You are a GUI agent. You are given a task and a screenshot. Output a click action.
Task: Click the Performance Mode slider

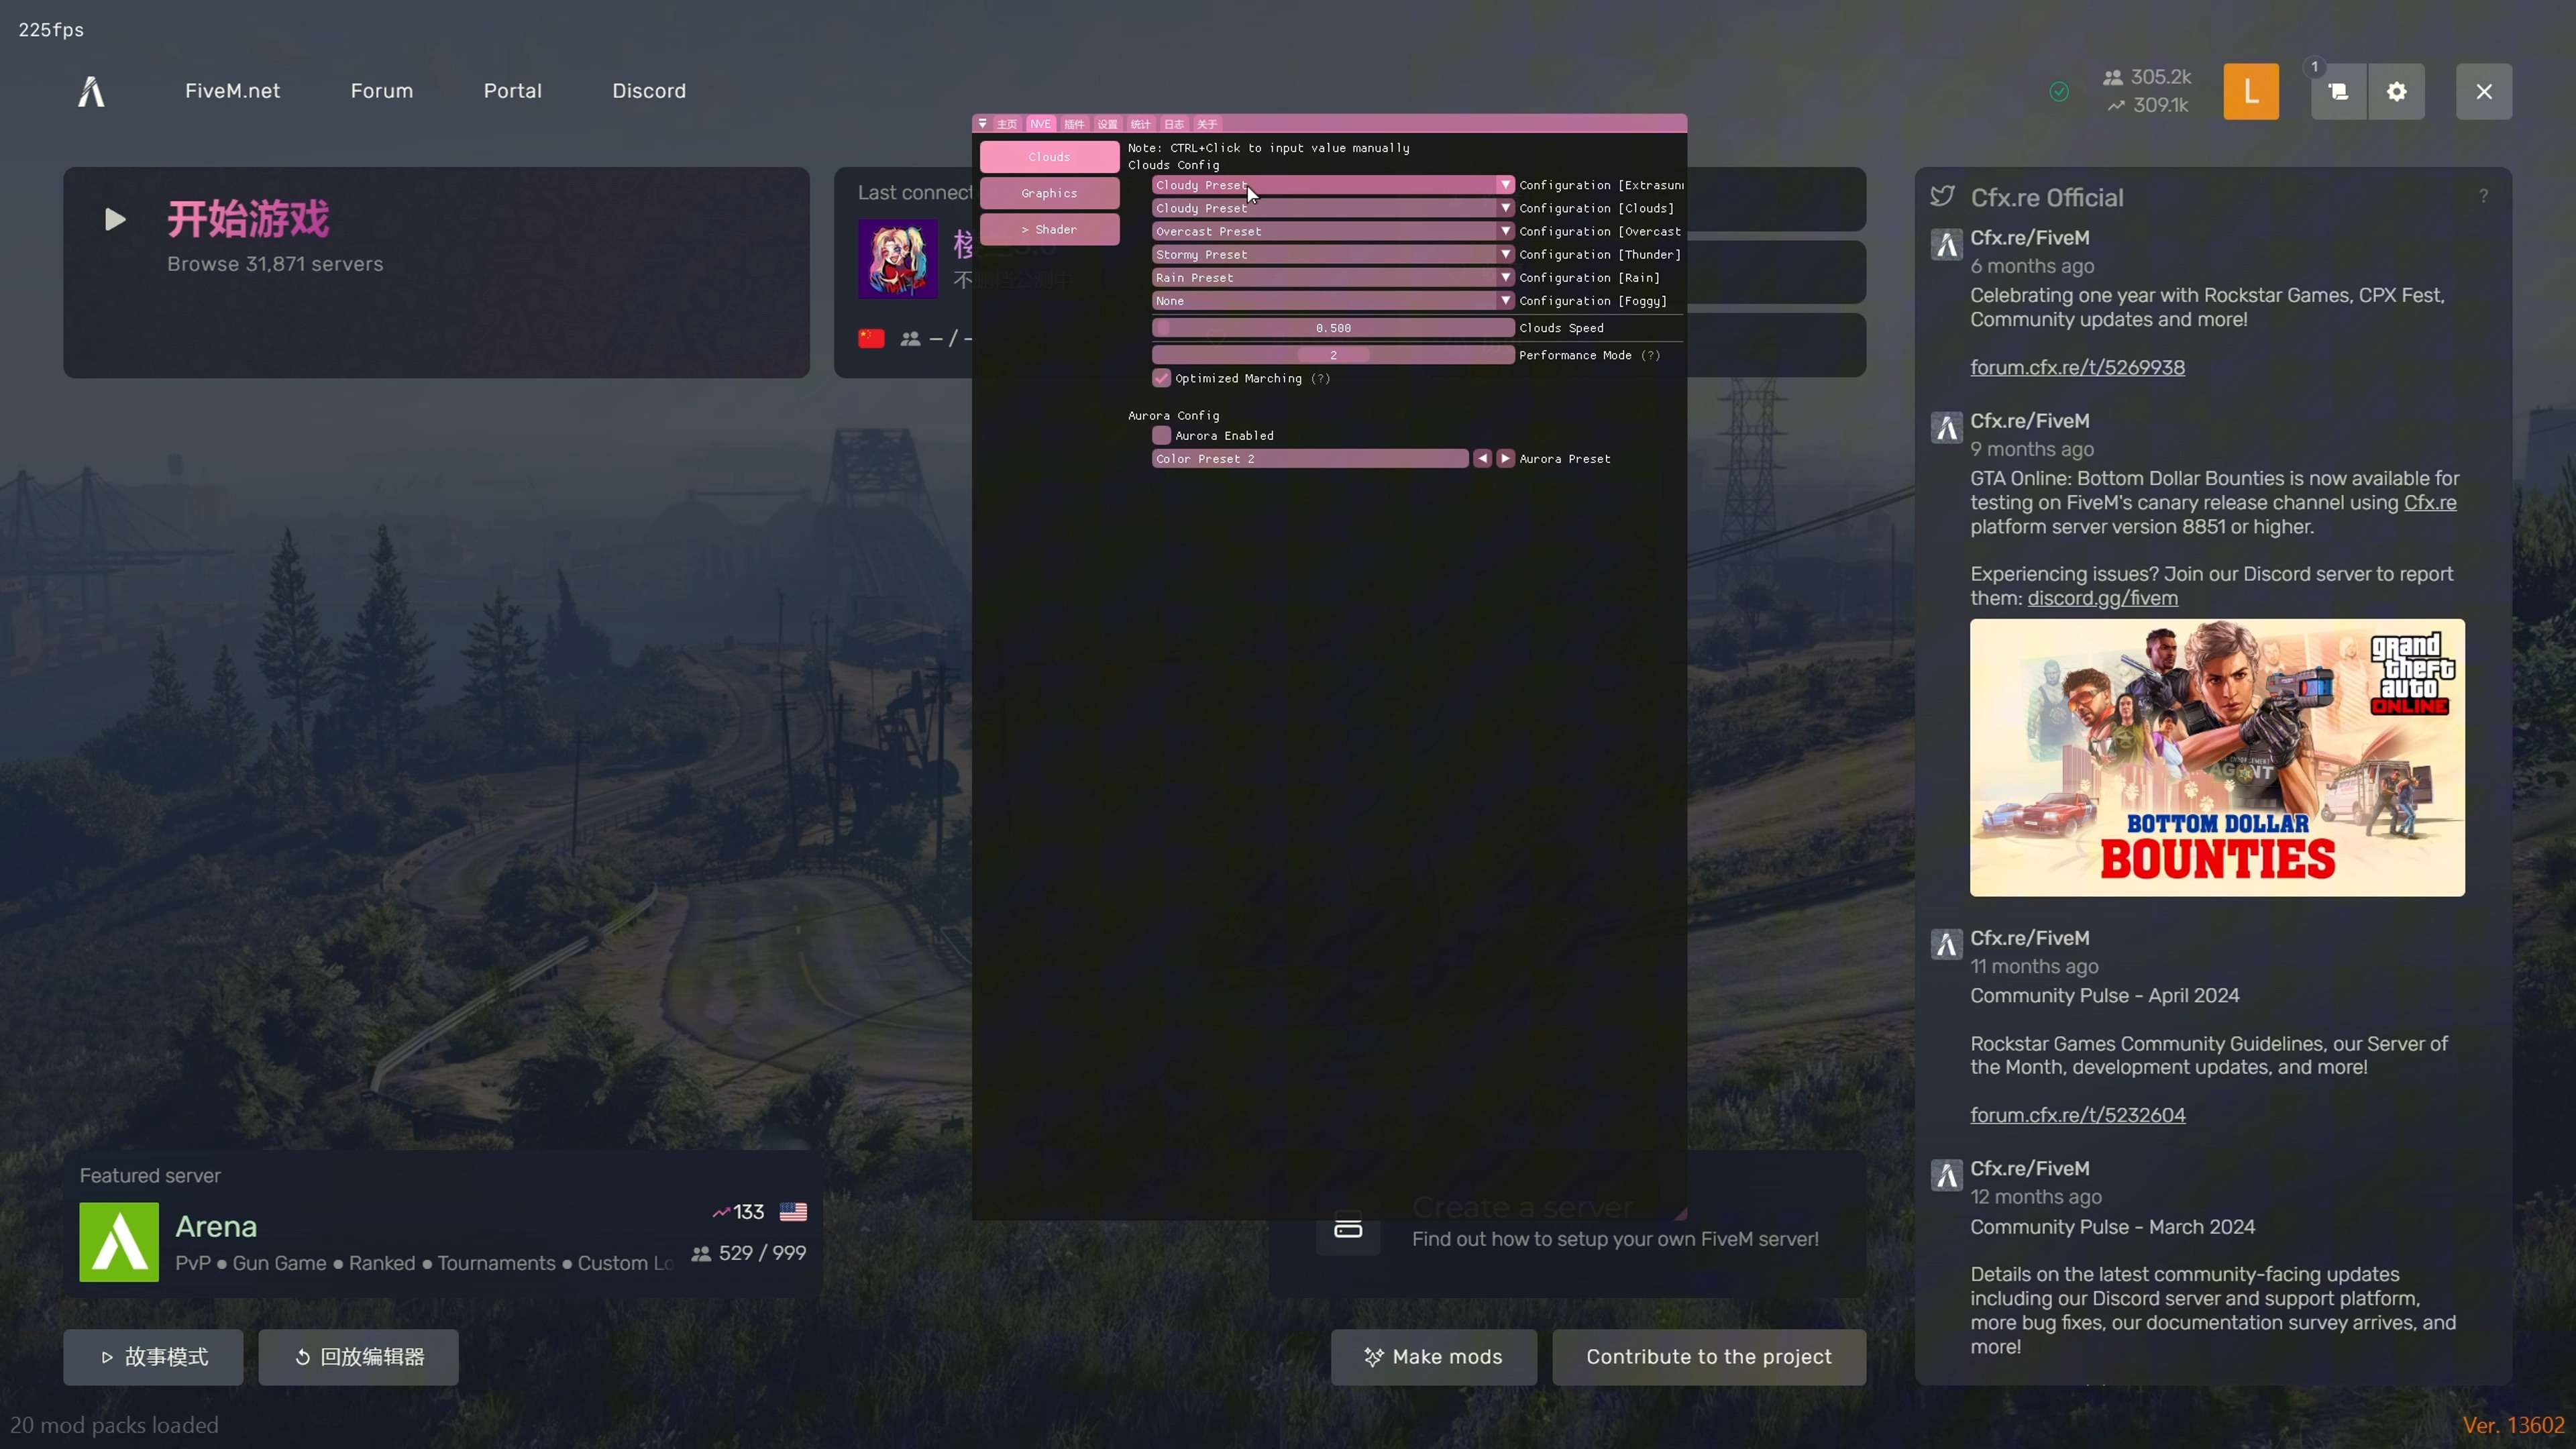[1333, 355]
